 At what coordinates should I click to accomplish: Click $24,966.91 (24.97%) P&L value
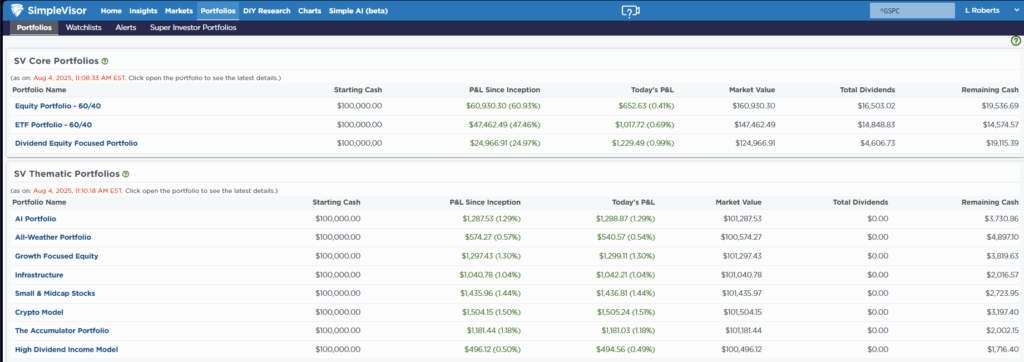[505, 143]
